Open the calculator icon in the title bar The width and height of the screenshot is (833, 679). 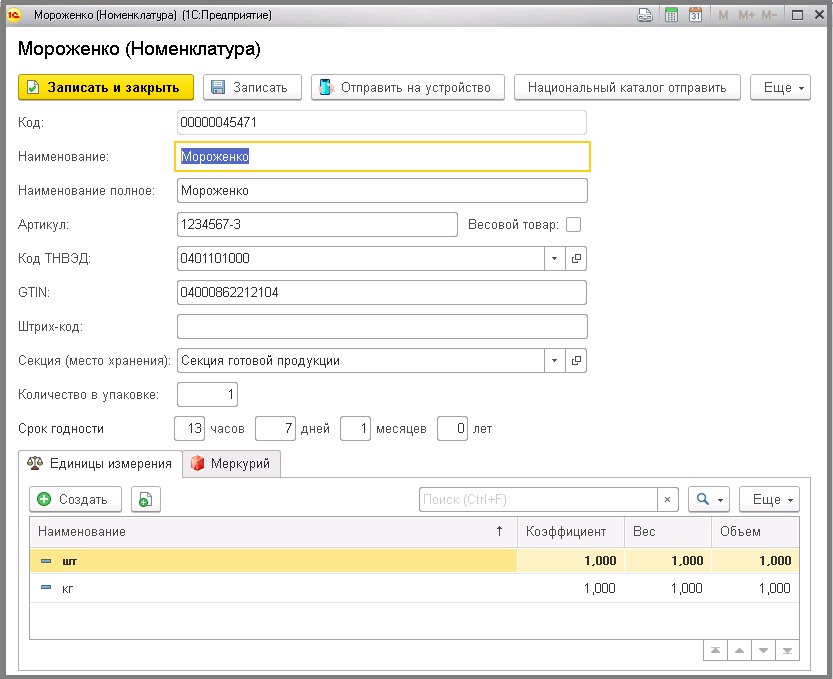pyautogui.click(x=672, y=15)
